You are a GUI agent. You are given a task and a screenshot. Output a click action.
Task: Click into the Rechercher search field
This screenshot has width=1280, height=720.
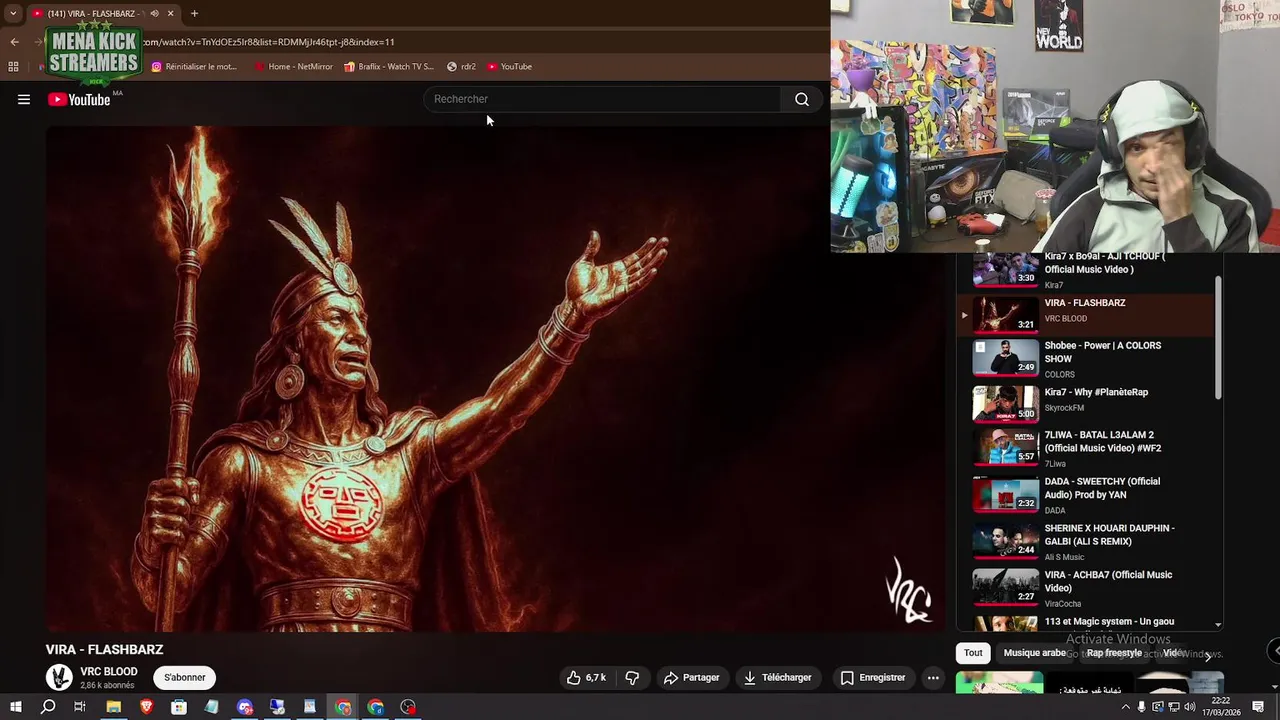[x=603, y=99]
